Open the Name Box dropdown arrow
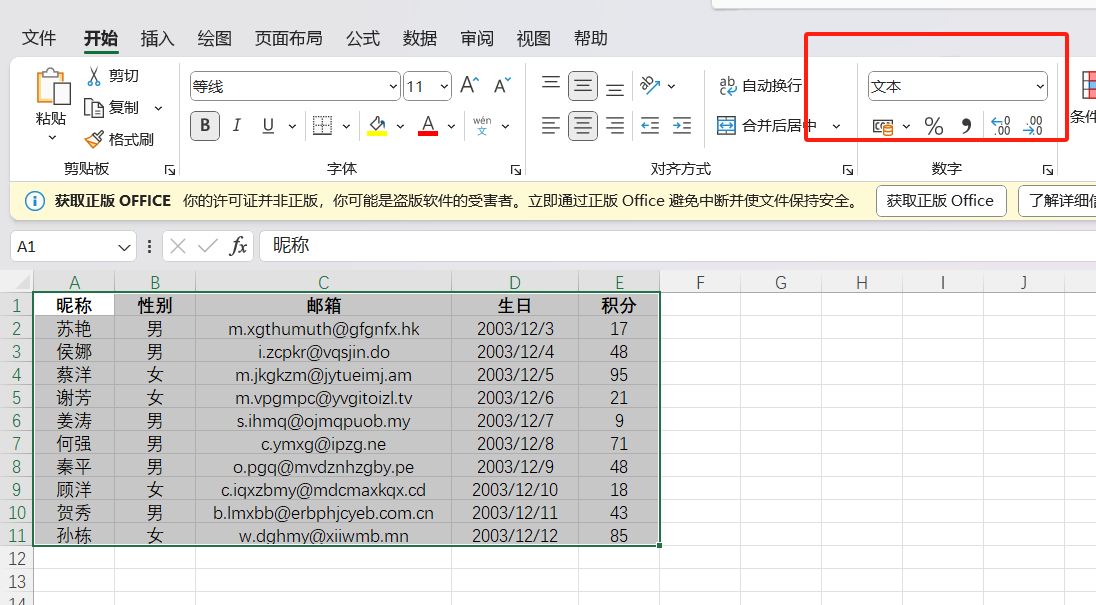The height and width of the screenshot is (605, 1096). (x=125, y=246)
